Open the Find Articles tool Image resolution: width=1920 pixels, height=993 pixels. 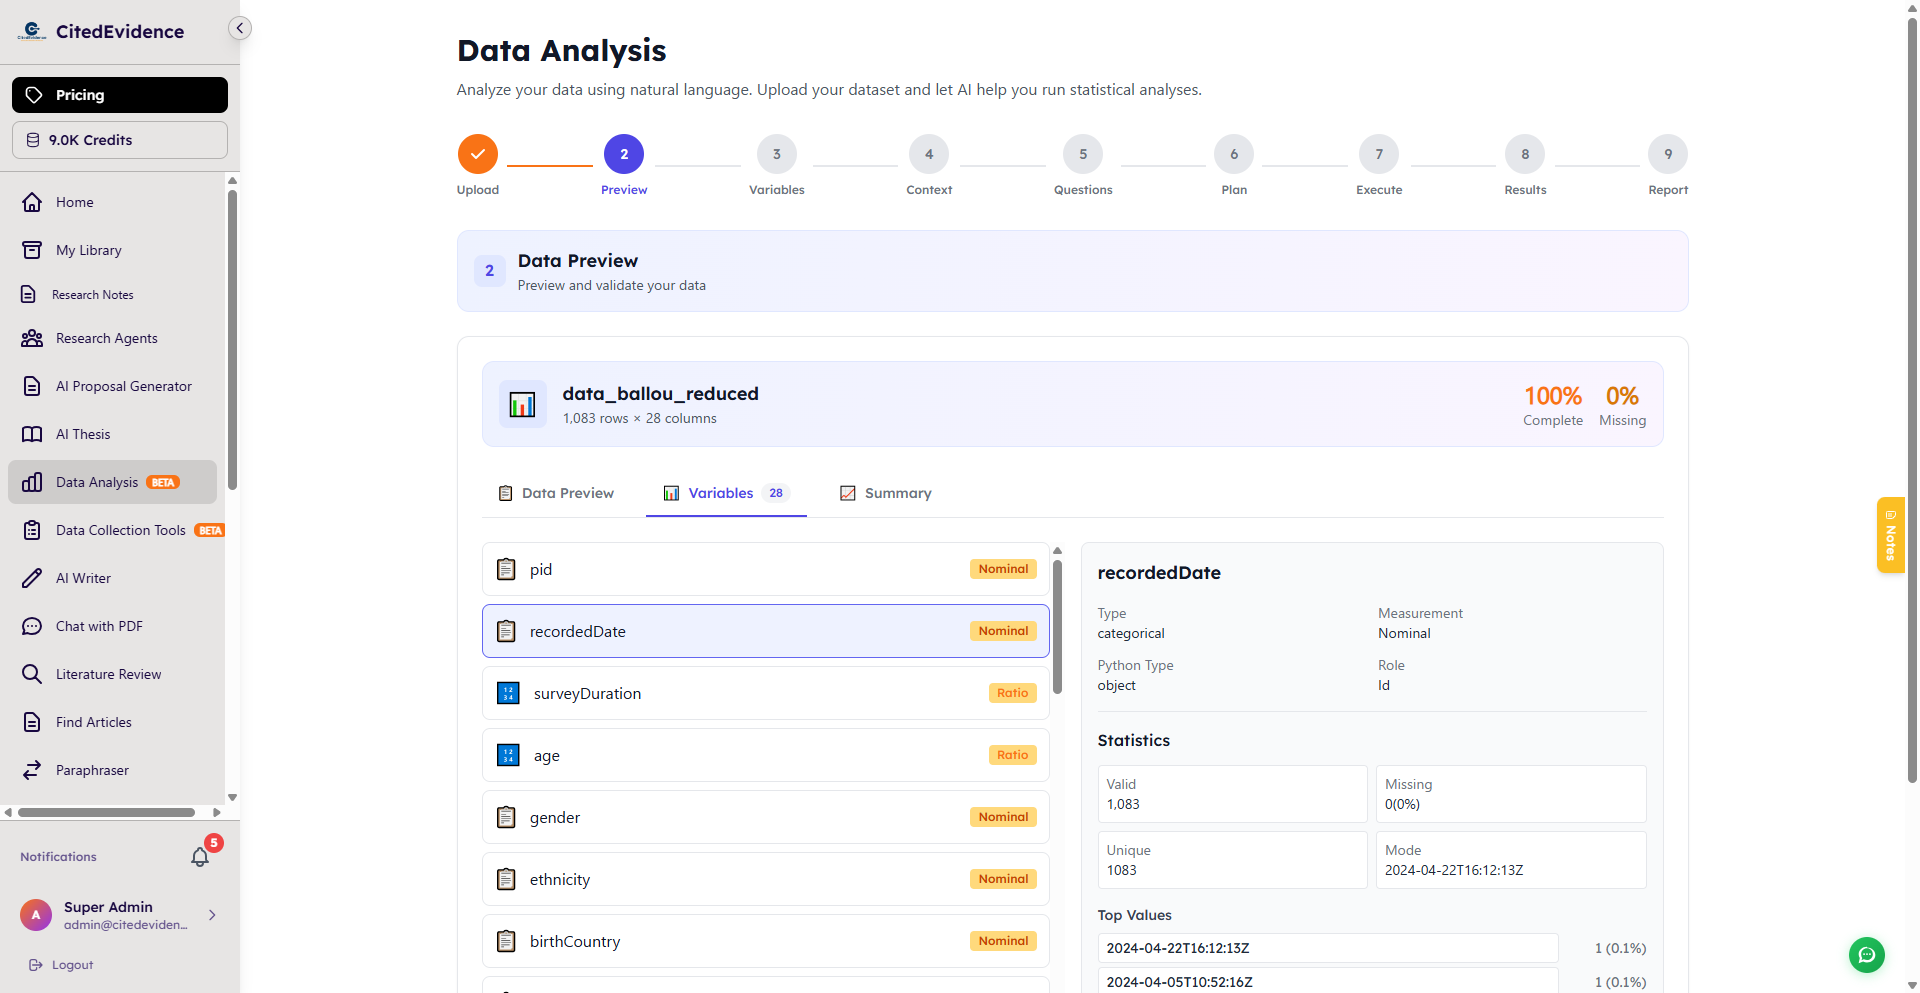click(94, 721)
